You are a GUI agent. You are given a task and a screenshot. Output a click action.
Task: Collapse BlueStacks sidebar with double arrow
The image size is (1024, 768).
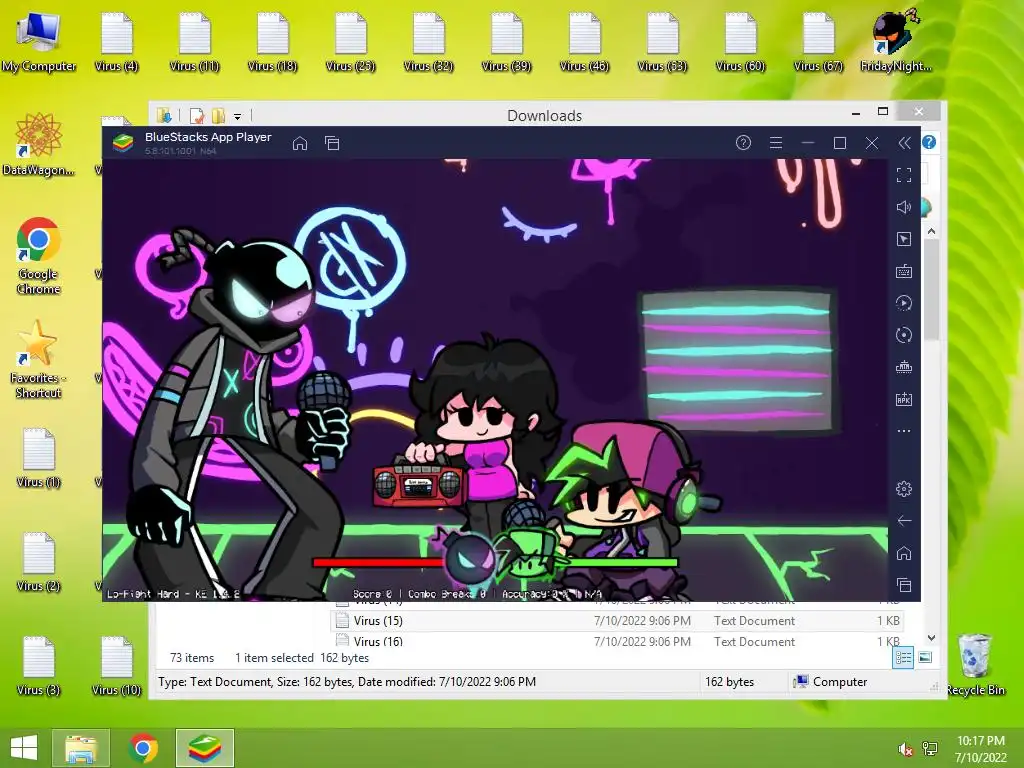click(904, 143)
